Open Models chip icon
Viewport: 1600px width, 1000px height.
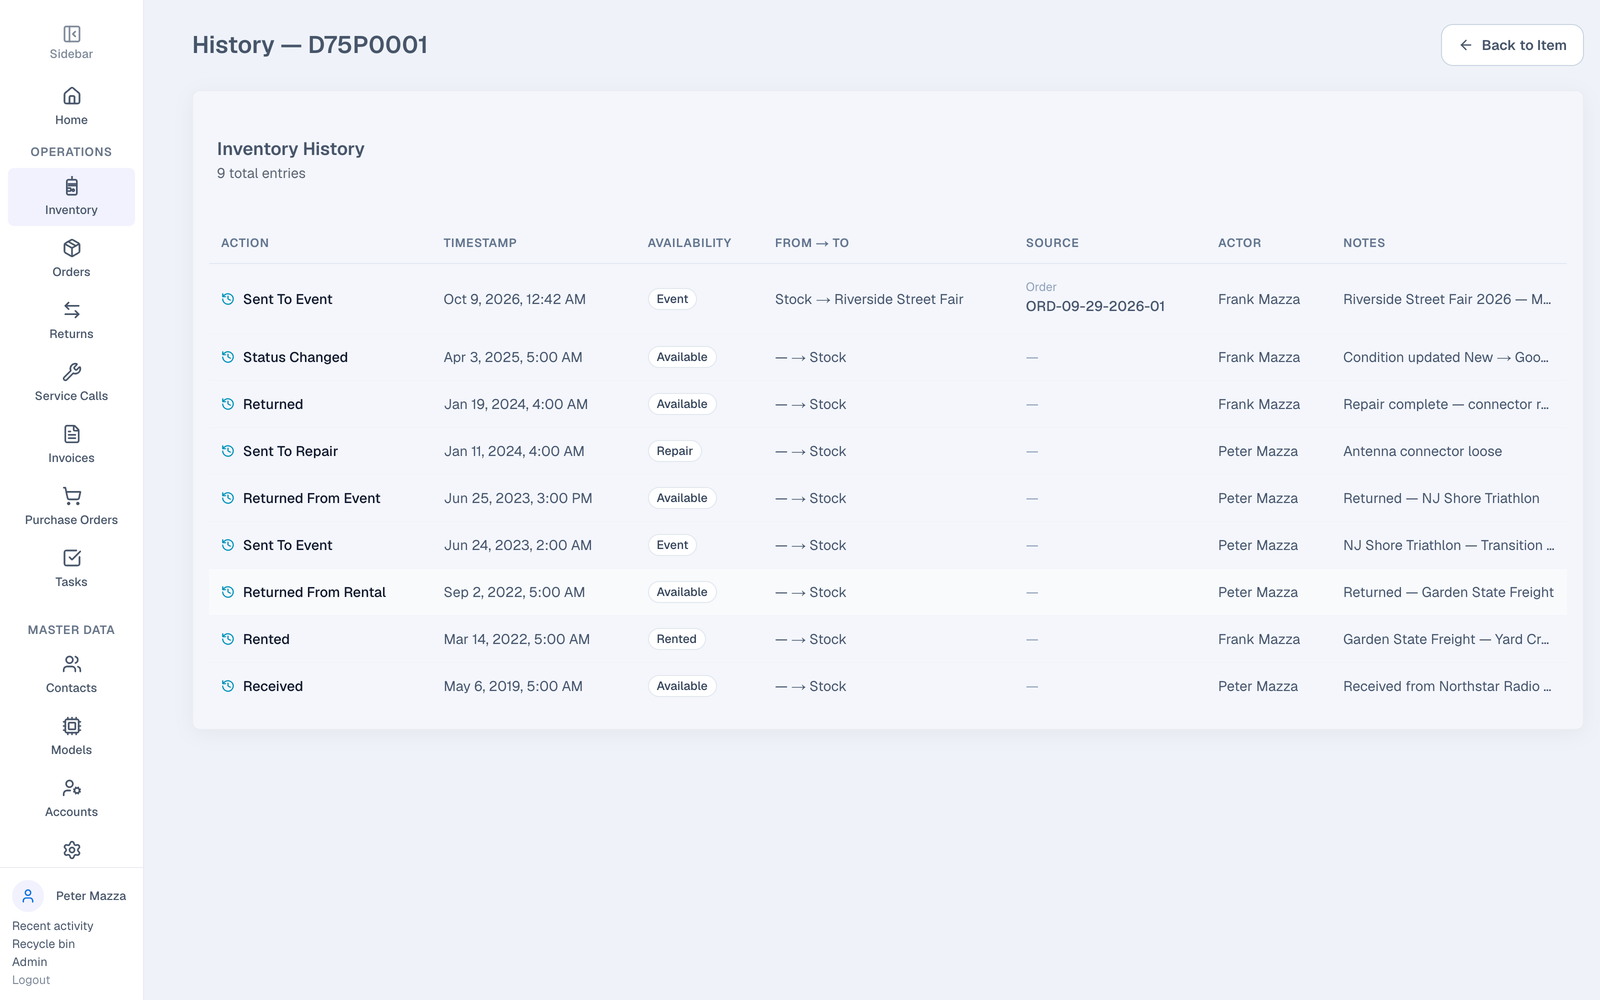(x=71, y=726)
